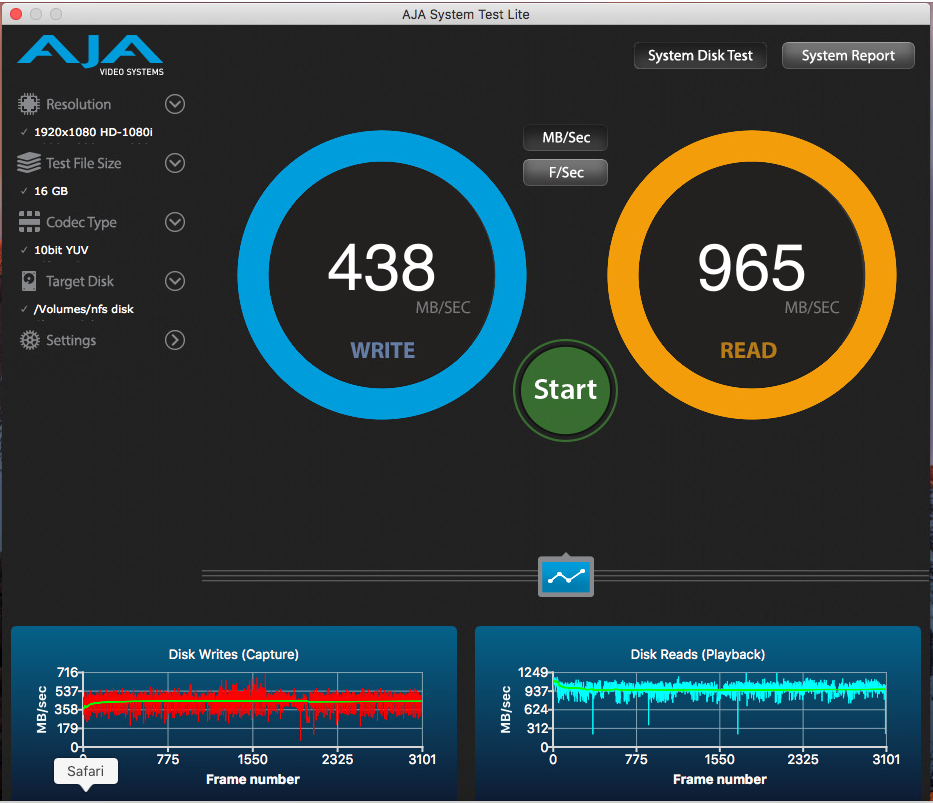
Task: Click the Test File Size label
Action: (83, 163)
